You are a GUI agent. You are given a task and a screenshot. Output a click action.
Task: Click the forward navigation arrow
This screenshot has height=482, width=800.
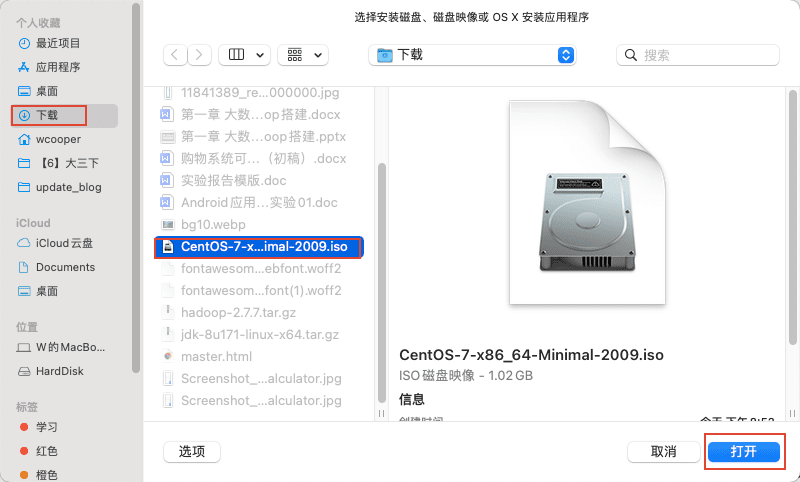pos(200,55)
